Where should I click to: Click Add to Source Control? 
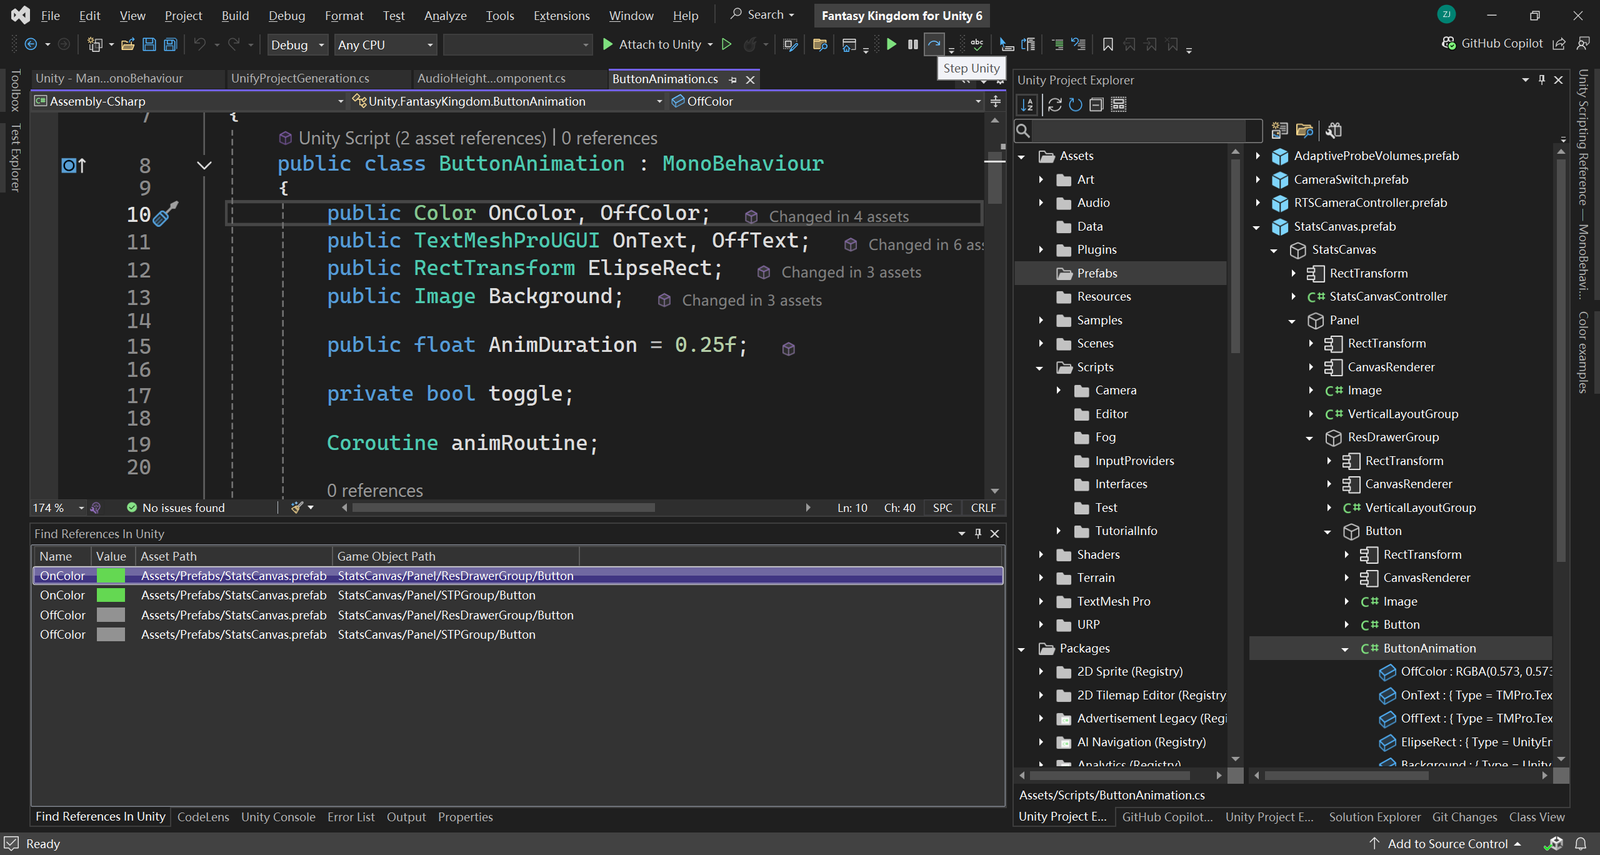pyautogui.click(x=1447, y=844)
